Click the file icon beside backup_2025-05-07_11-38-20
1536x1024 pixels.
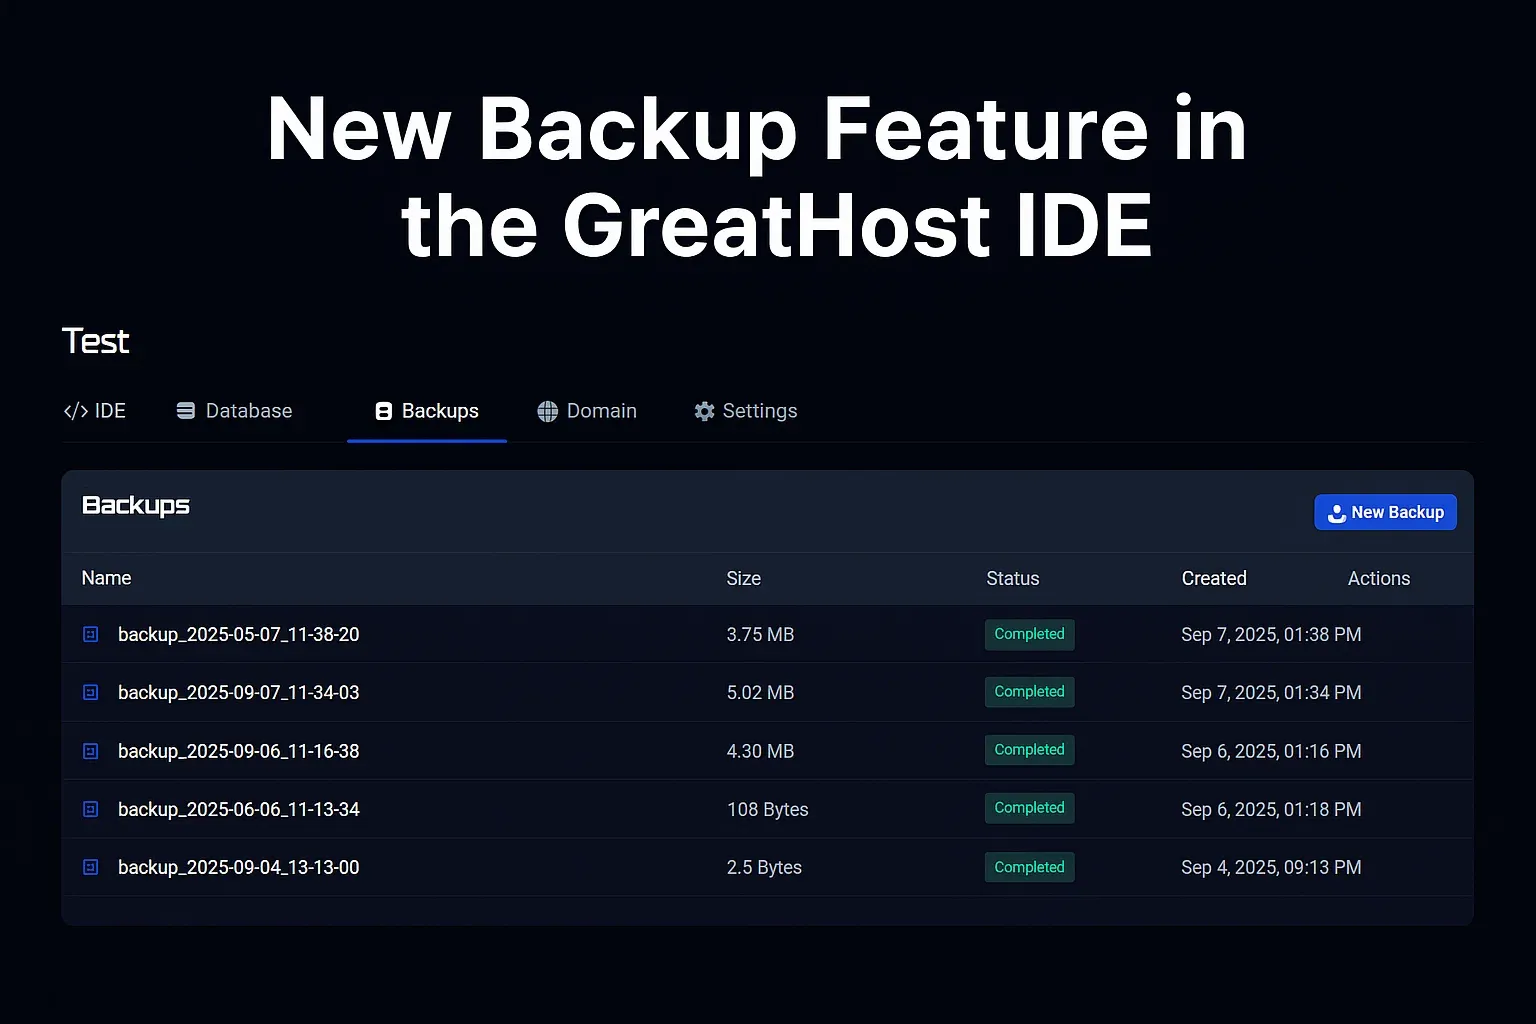90,634
